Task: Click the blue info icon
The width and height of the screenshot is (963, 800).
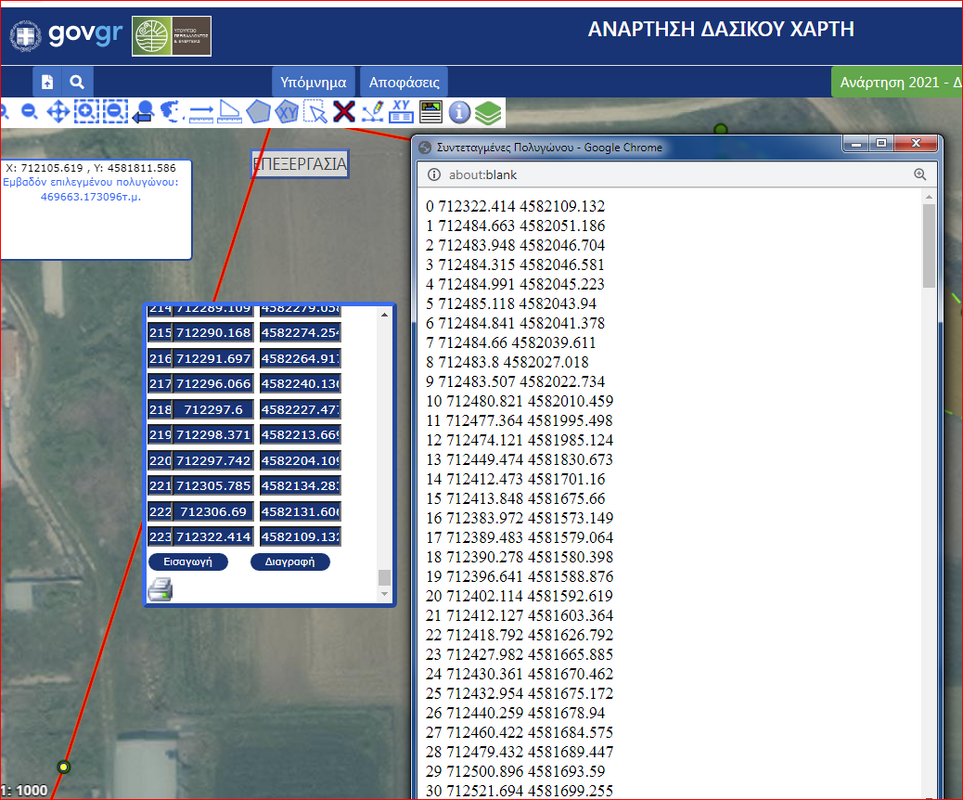Action: click(x=459, y=112)
